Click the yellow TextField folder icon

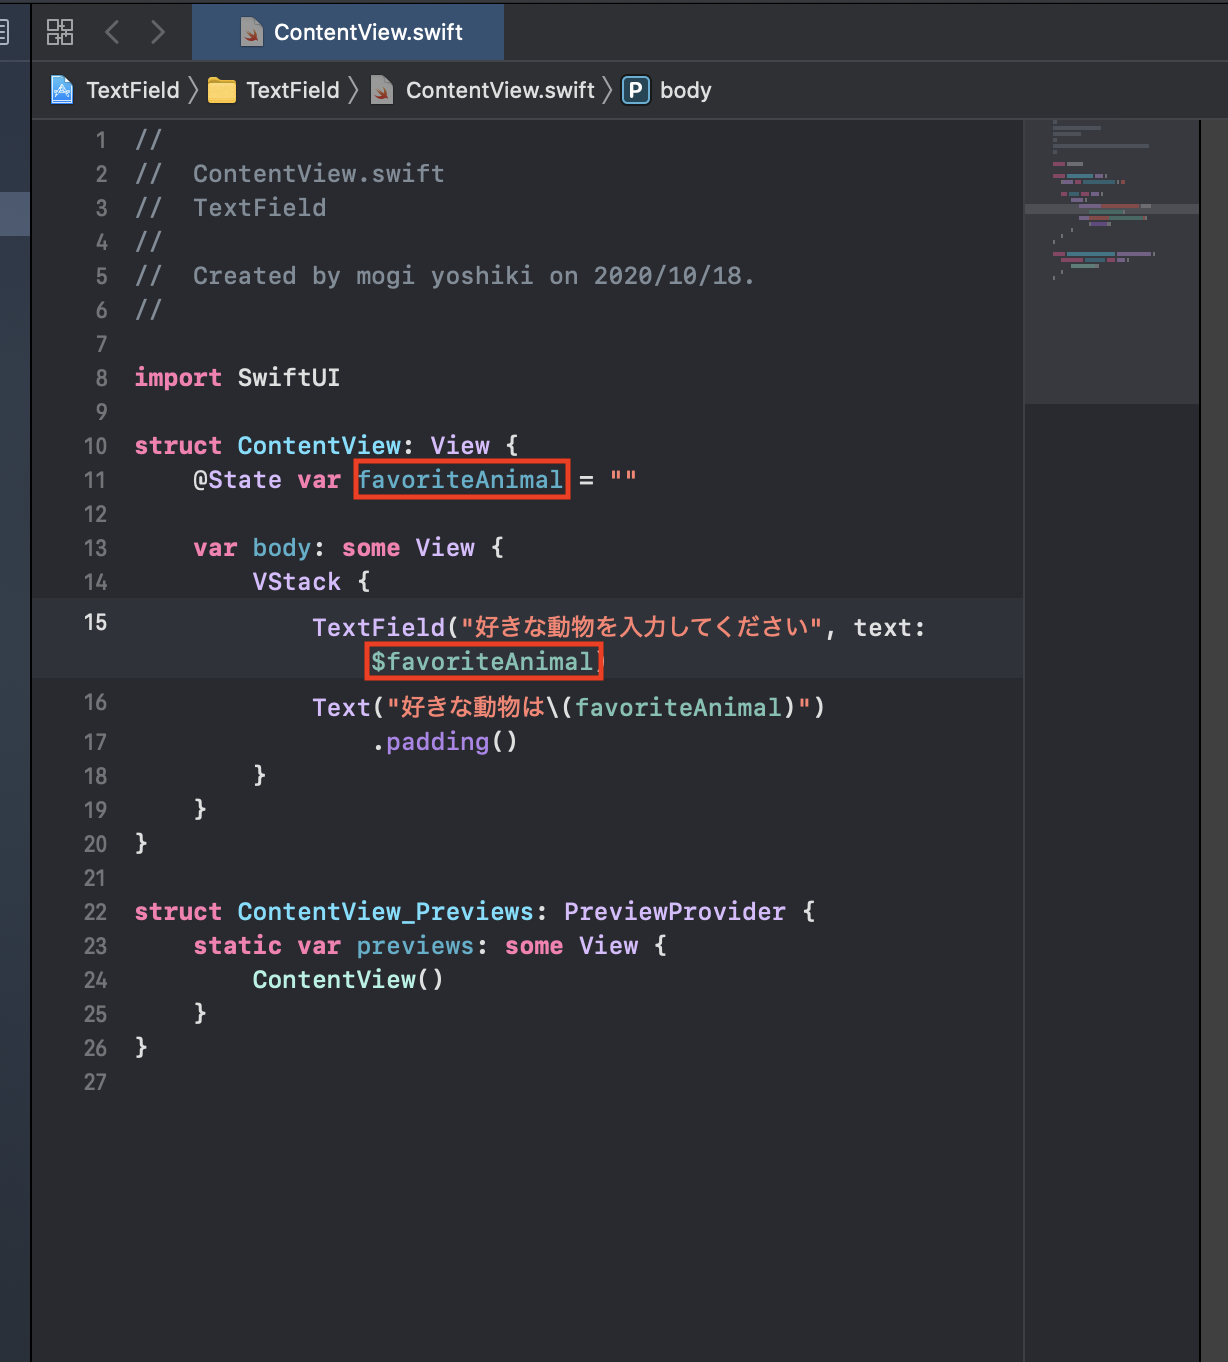[222, 91]
